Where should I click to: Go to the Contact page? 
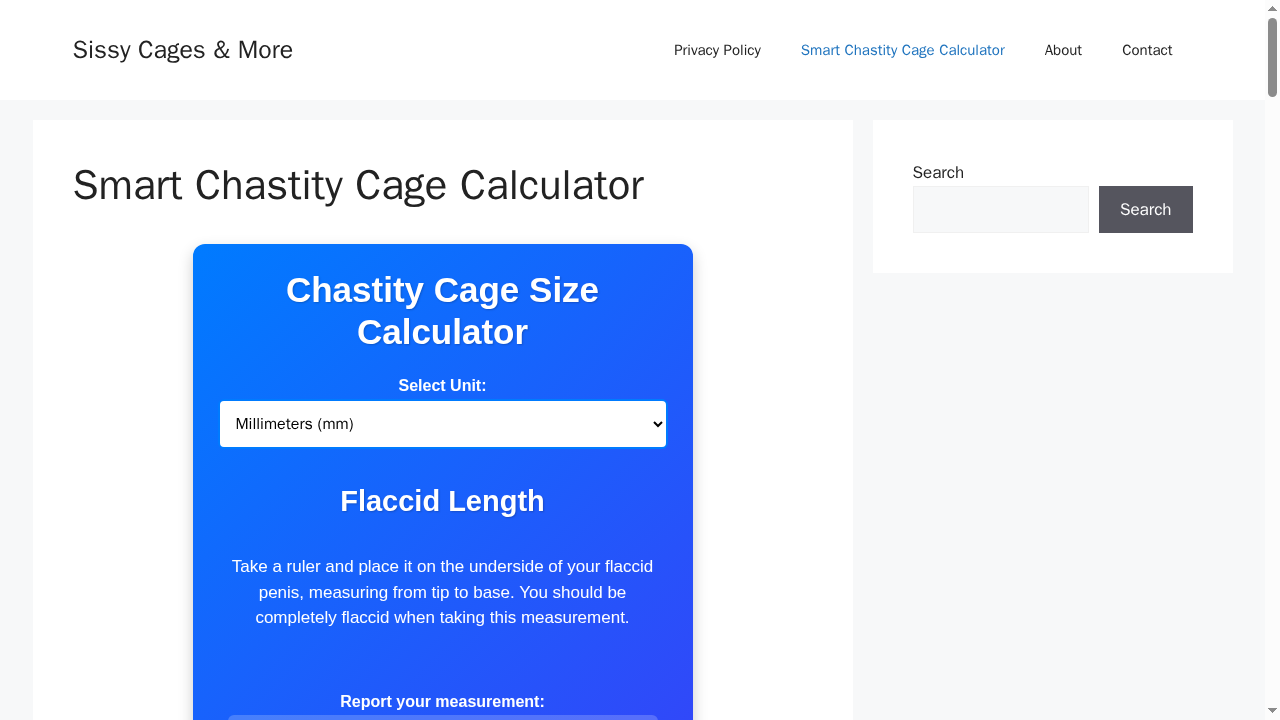click(1147, 50)
